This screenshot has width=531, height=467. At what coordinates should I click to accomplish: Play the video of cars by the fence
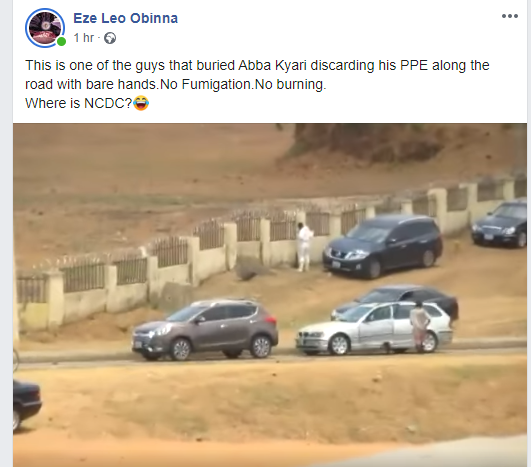270,295
